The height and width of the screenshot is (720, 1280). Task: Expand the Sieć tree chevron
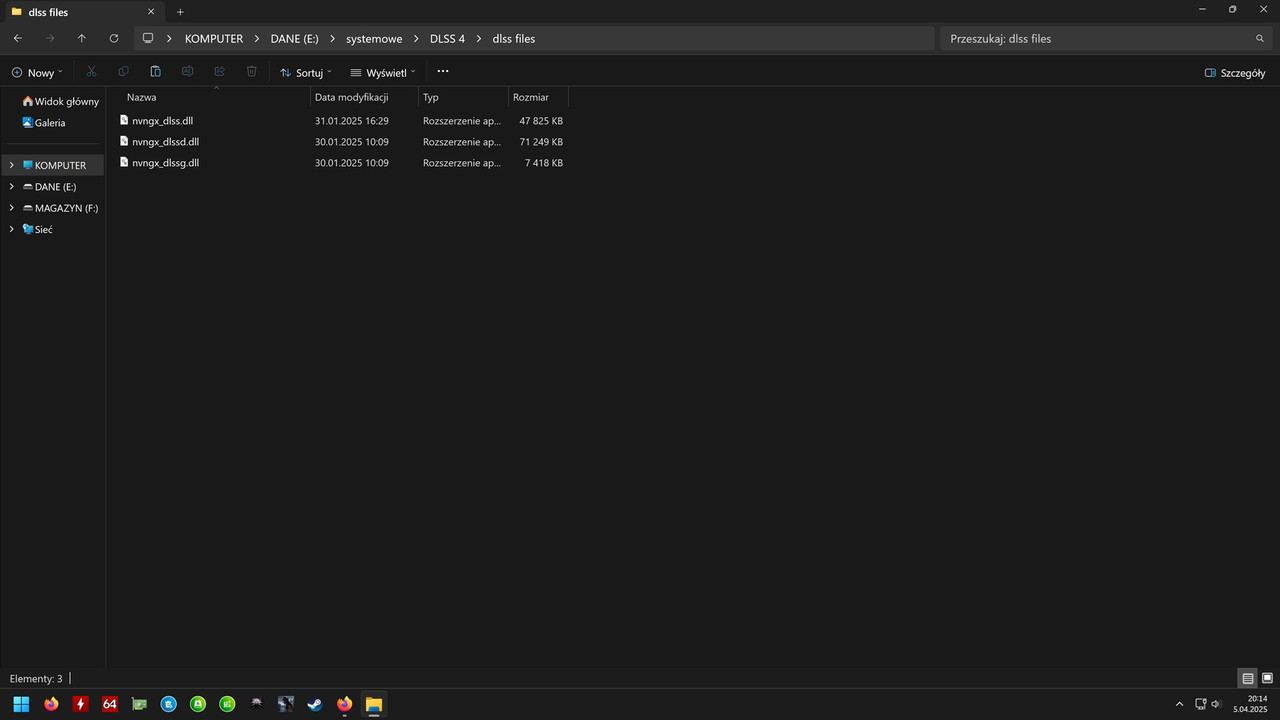coord(12,229)
